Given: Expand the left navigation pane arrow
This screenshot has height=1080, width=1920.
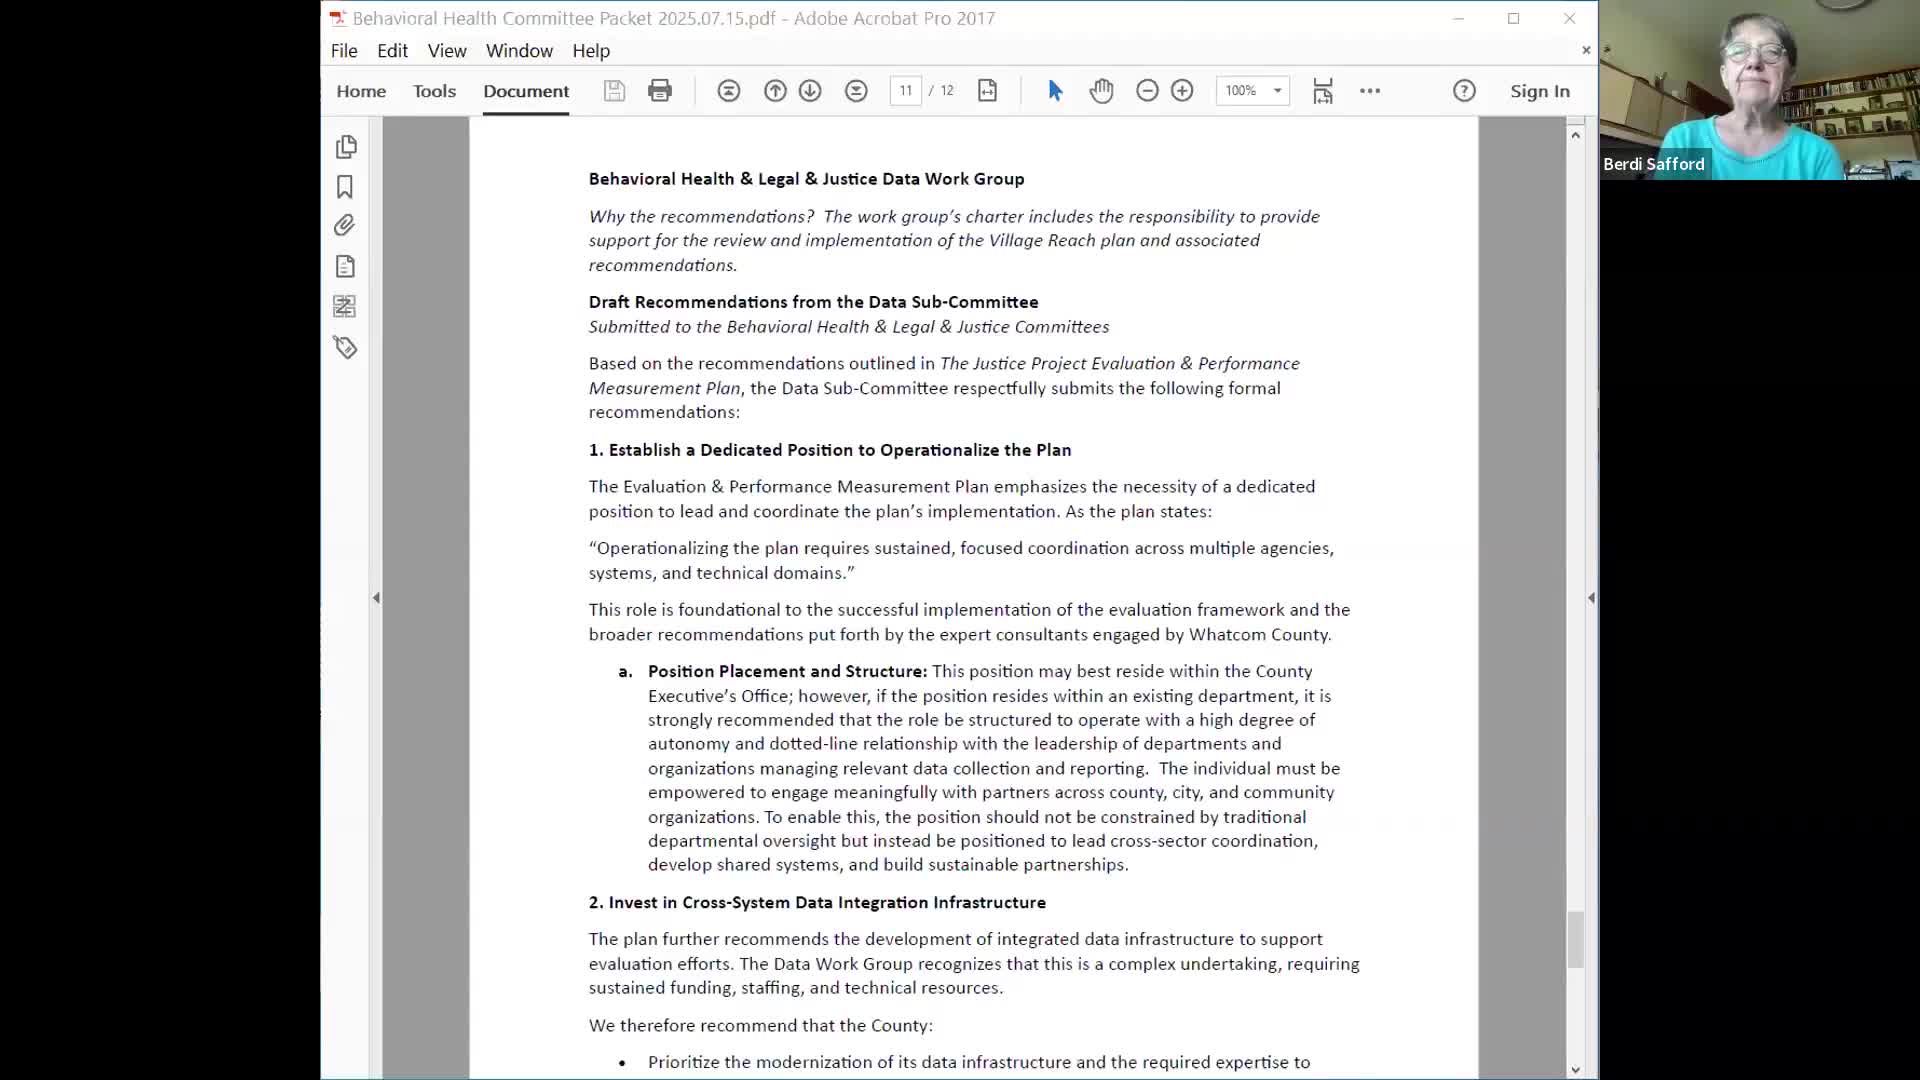Looking at the screenshot, I should tap(376, 598).
